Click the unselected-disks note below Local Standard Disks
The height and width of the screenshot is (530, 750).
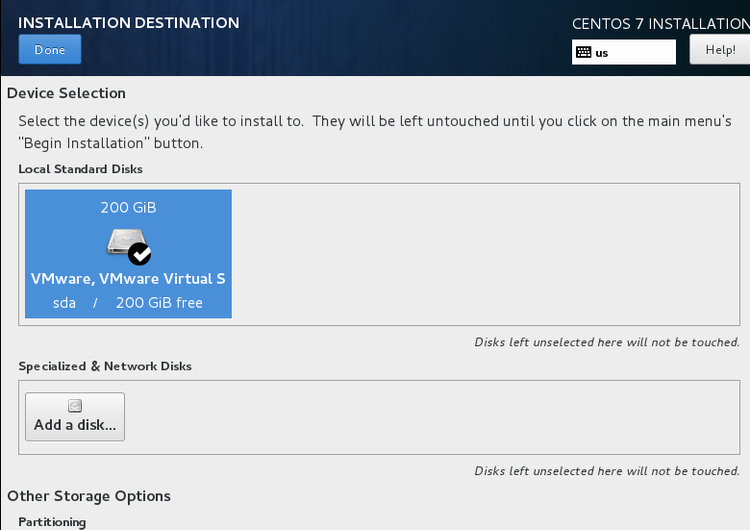tap(607, 342)
